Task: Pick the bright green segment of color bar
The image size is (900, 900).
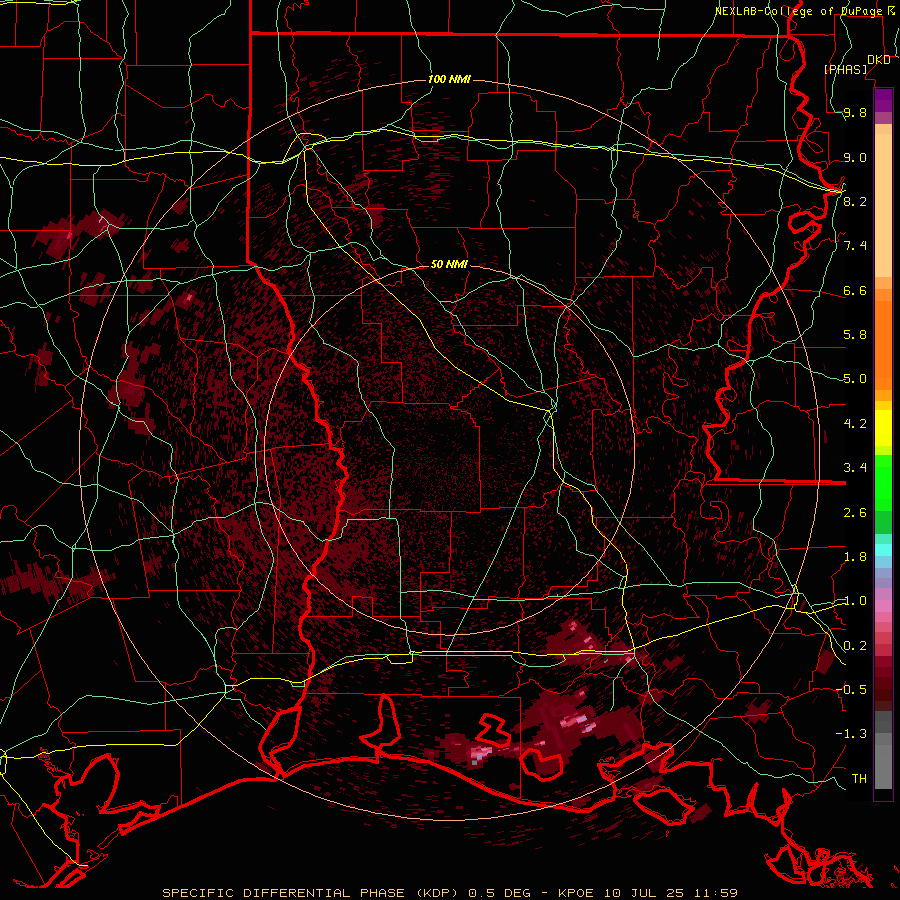Action: tap(883, 482)
